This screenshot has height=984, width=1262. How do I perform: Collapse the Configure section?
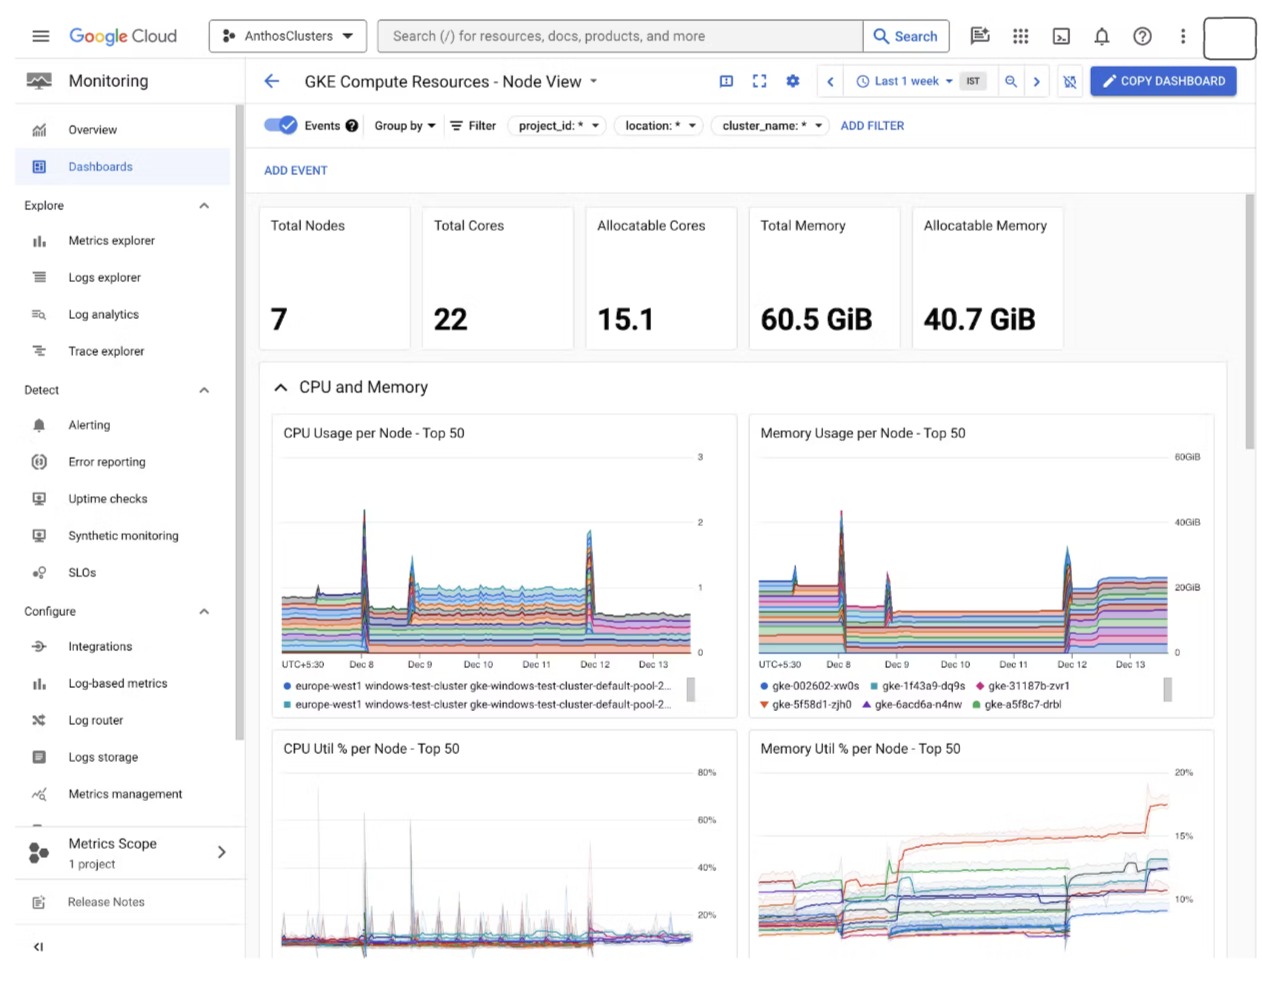tap(204, 612)
